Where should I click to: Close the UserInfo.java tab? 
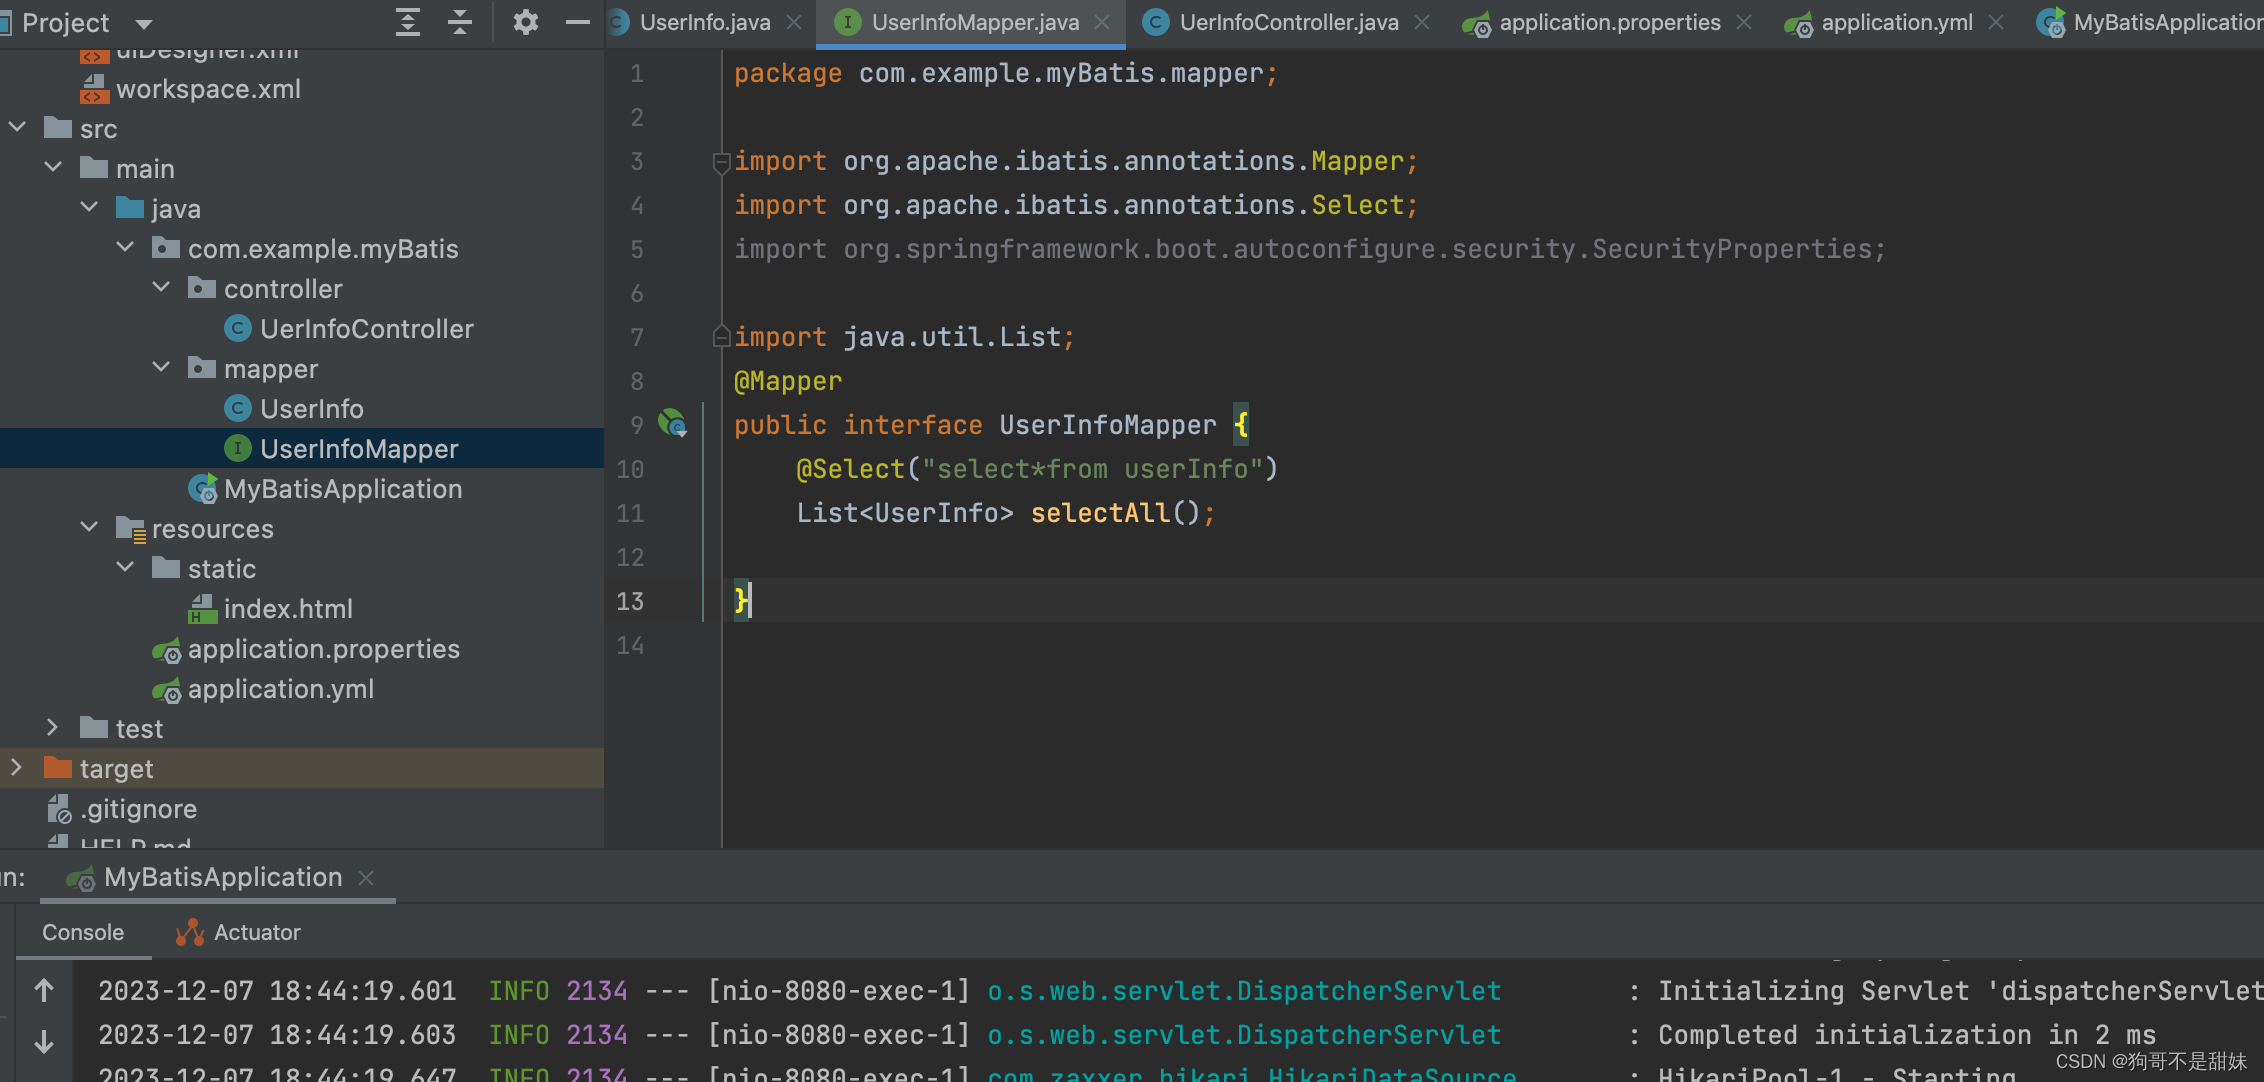pyautogui.click(x=795, y=22)
